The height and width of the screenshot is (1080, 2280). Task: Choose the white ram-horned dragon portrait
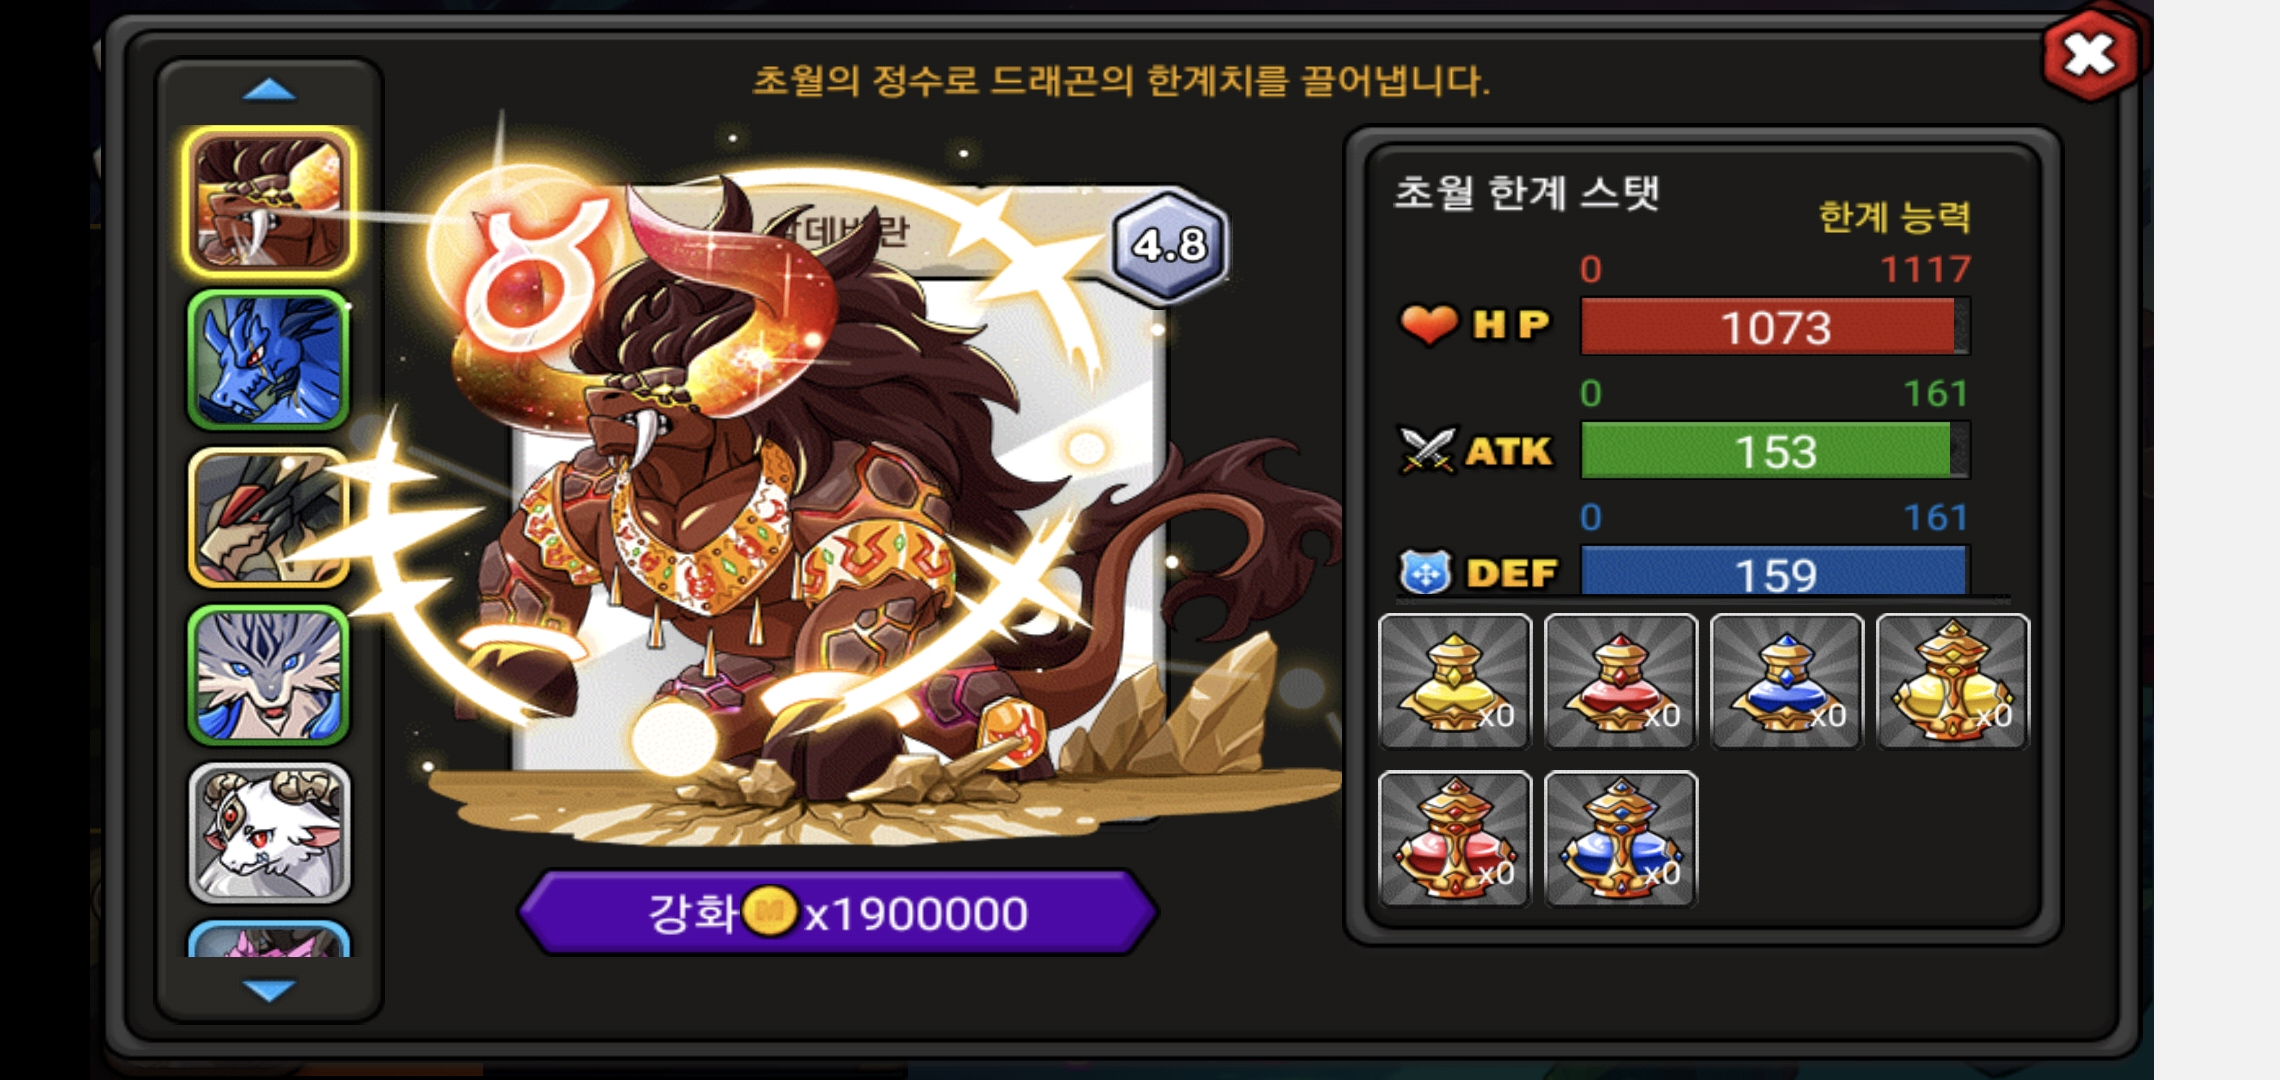tap(268, 833)
